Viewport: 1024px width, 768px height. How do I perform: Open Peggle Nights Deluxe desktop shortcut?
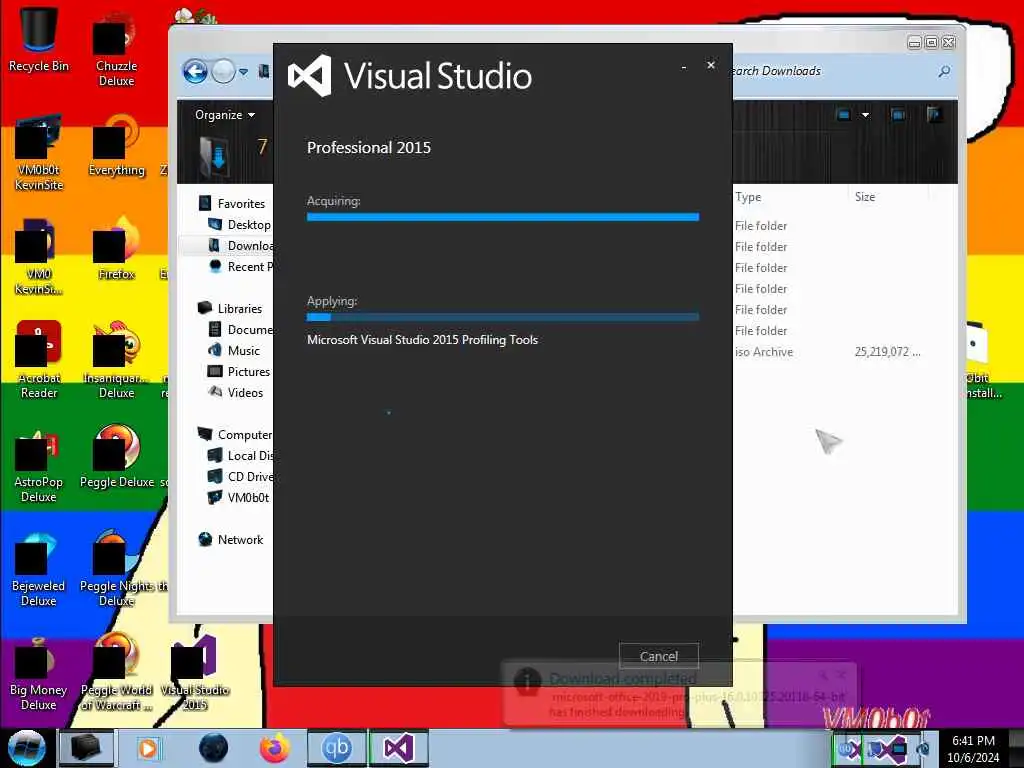(116, 569)
